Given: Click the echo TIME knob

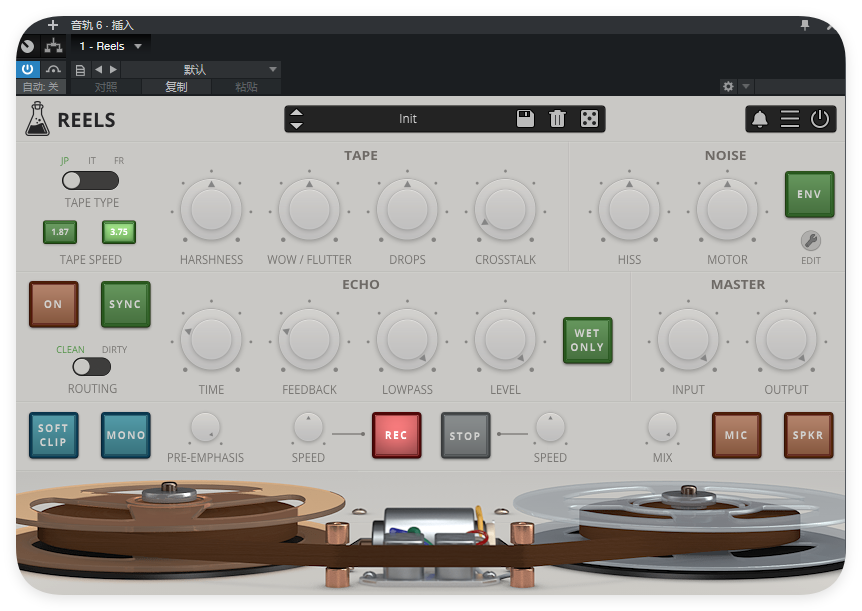Looking at the screenshot, I should [211, 340].
